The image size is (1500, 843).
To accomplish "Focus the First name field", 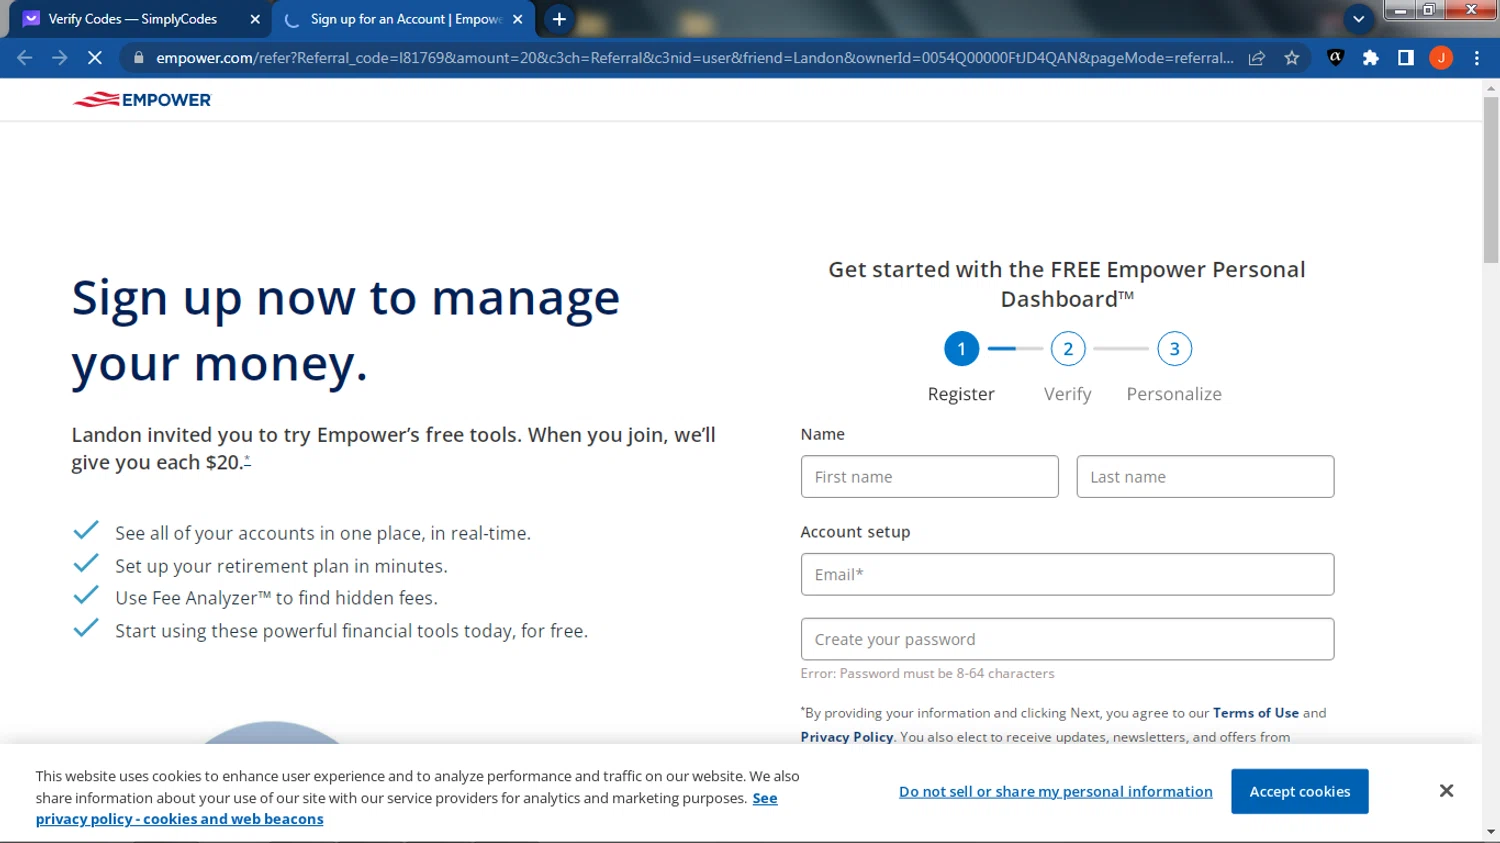I will click(x=930, y=477).
